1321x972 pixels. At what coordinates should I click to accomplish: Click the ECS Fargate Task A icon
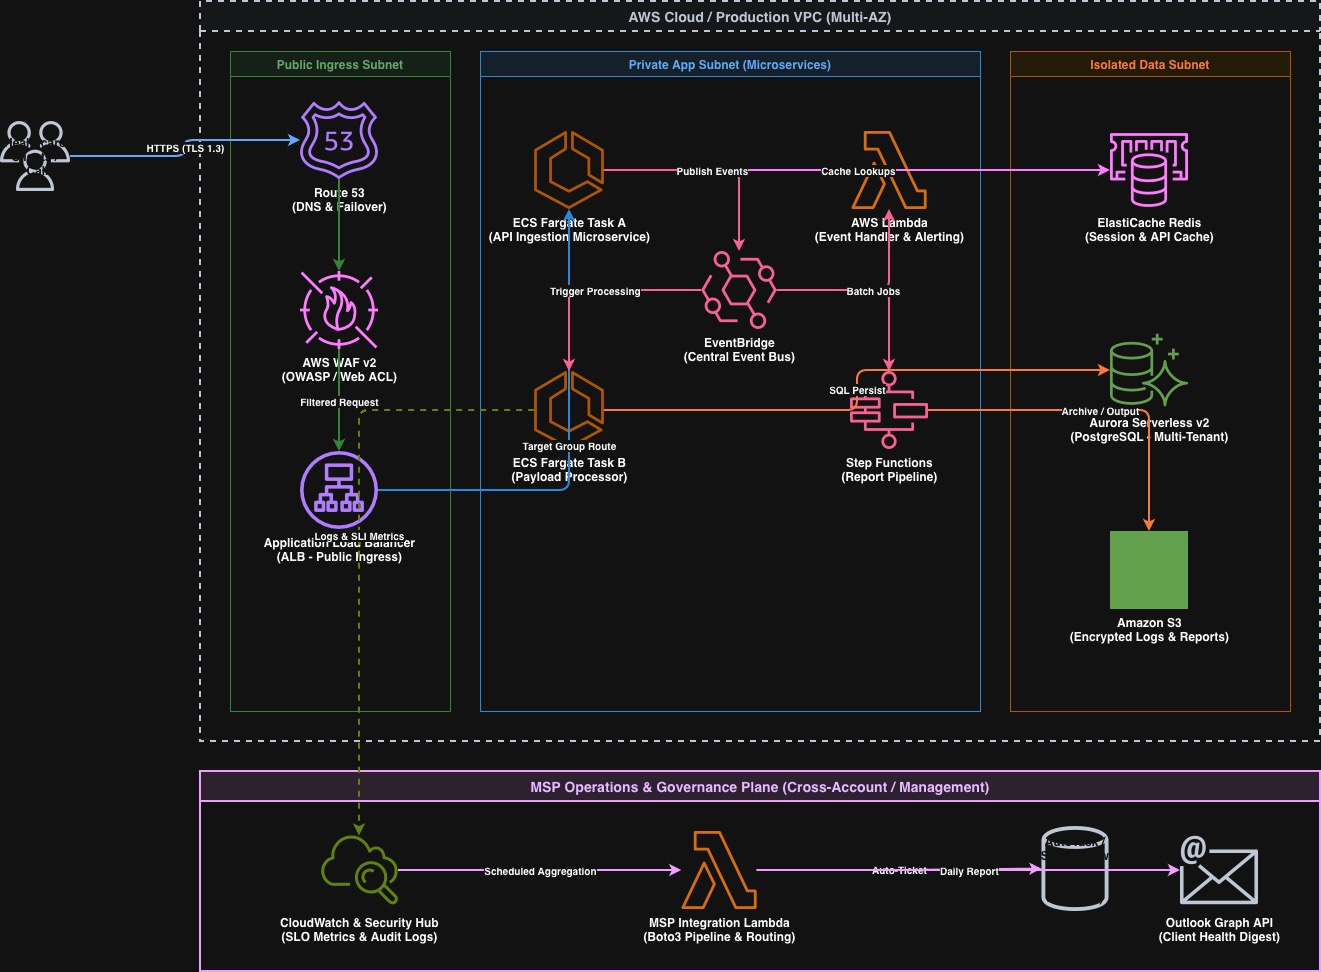[x=569, y=170]
